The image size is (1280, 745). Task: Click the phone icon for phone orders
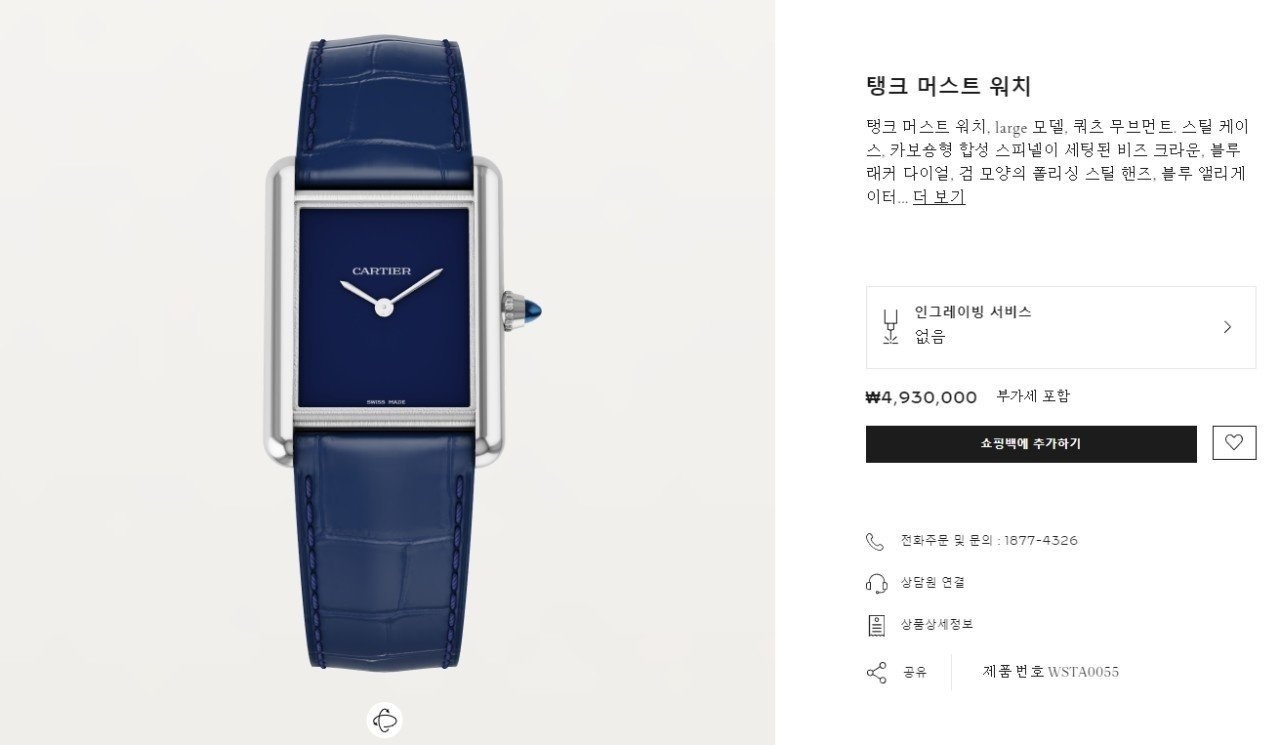[875, 541]
